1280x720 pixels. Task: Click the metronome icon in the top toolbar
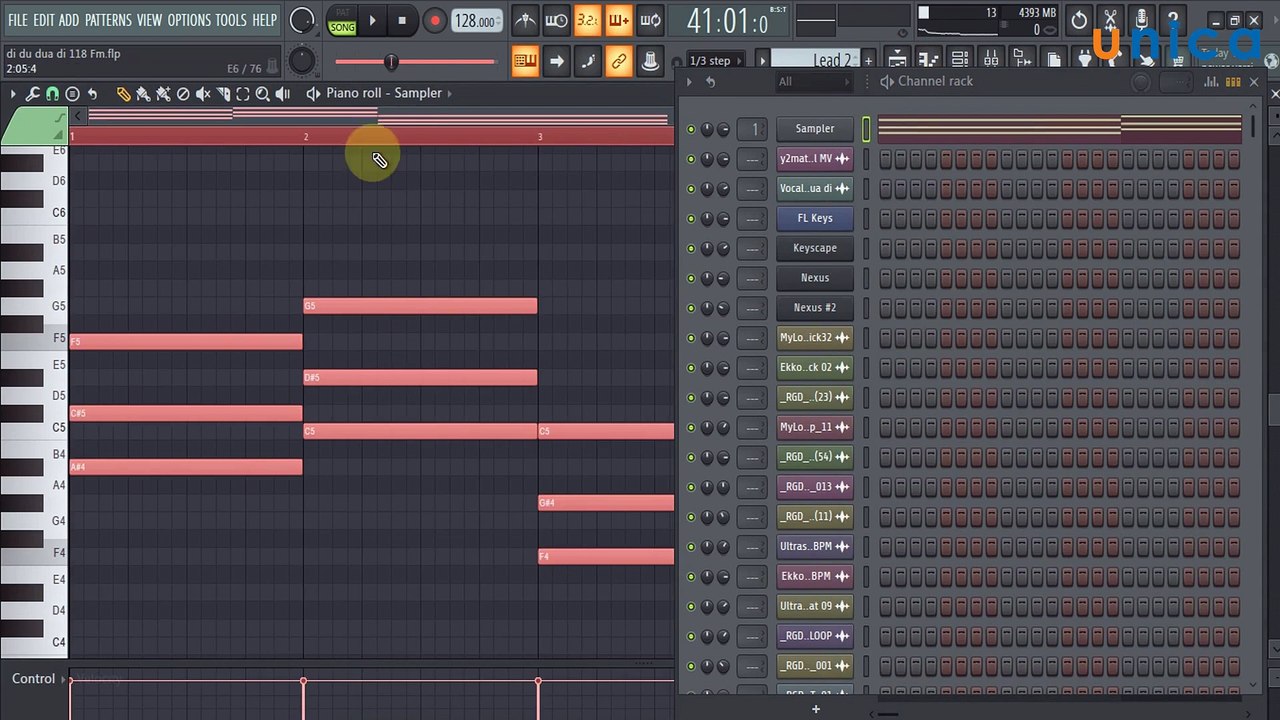click(525, 20)
